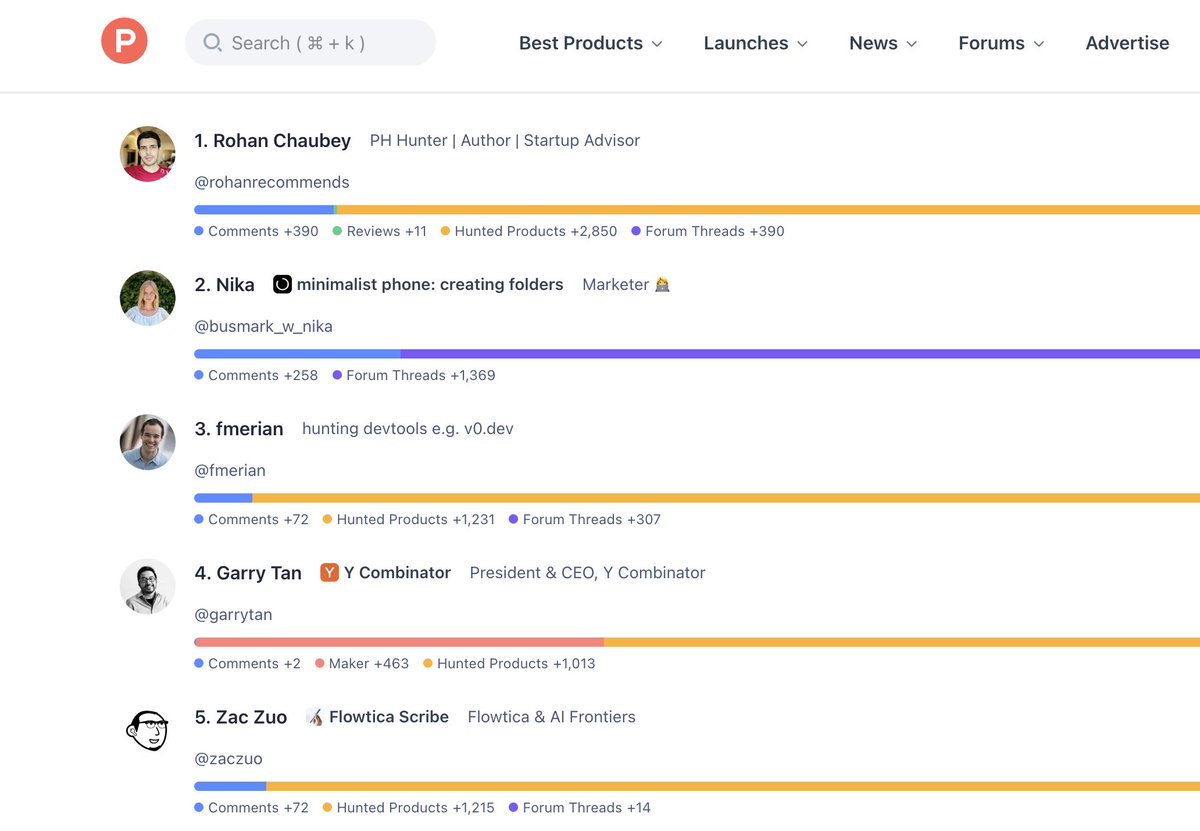Open Rohan Chaubey's avatar photo
The height and width of the screenshot is (831, 1200).
click(x=148, y=154)
